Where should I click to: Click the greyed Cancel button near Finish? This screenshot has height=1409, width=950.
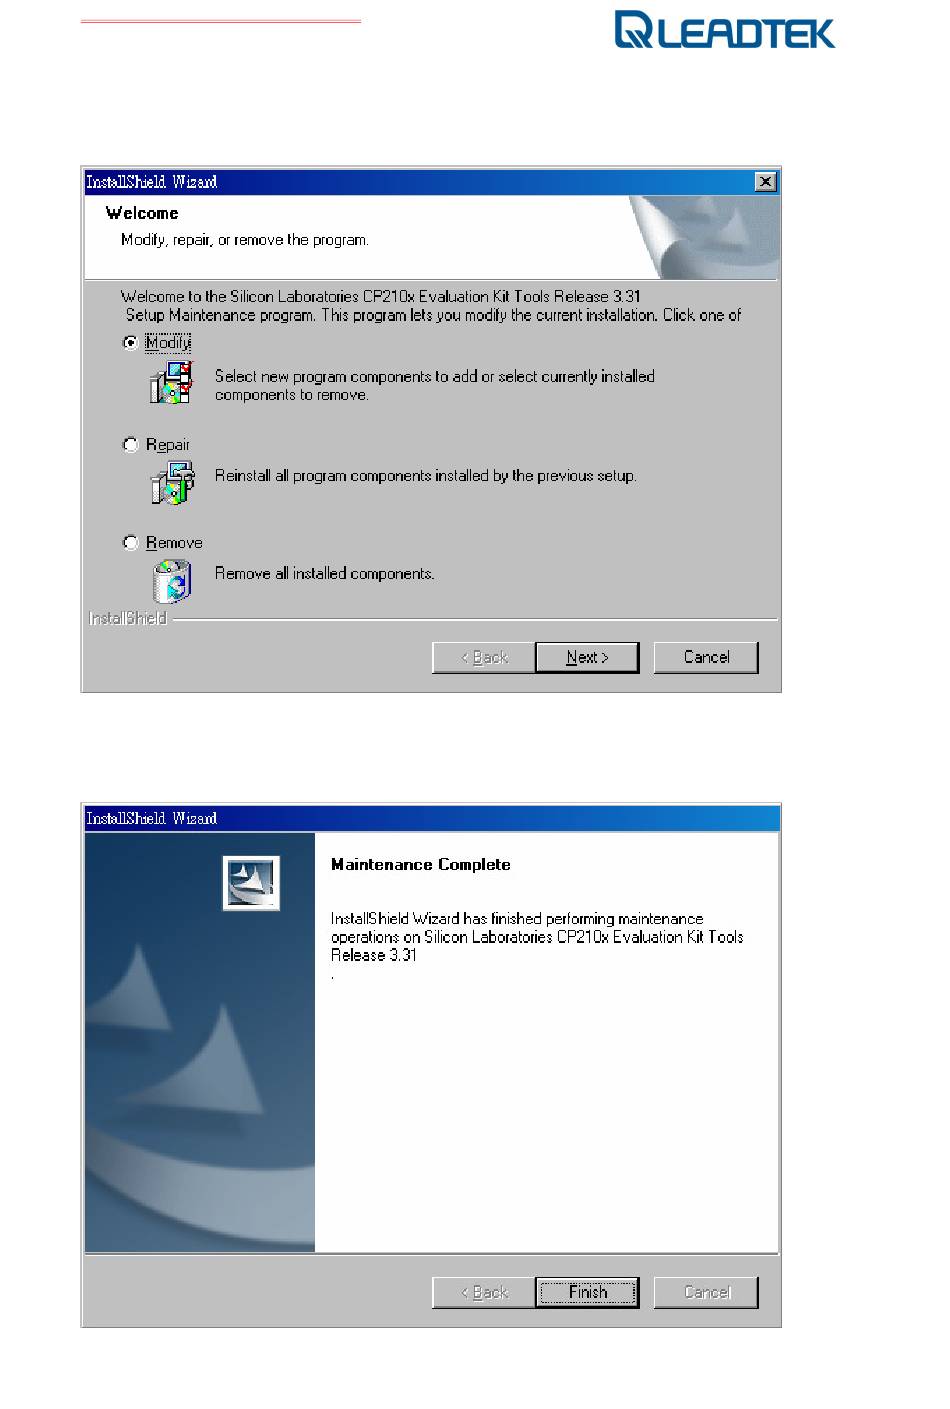(706, 1292)
